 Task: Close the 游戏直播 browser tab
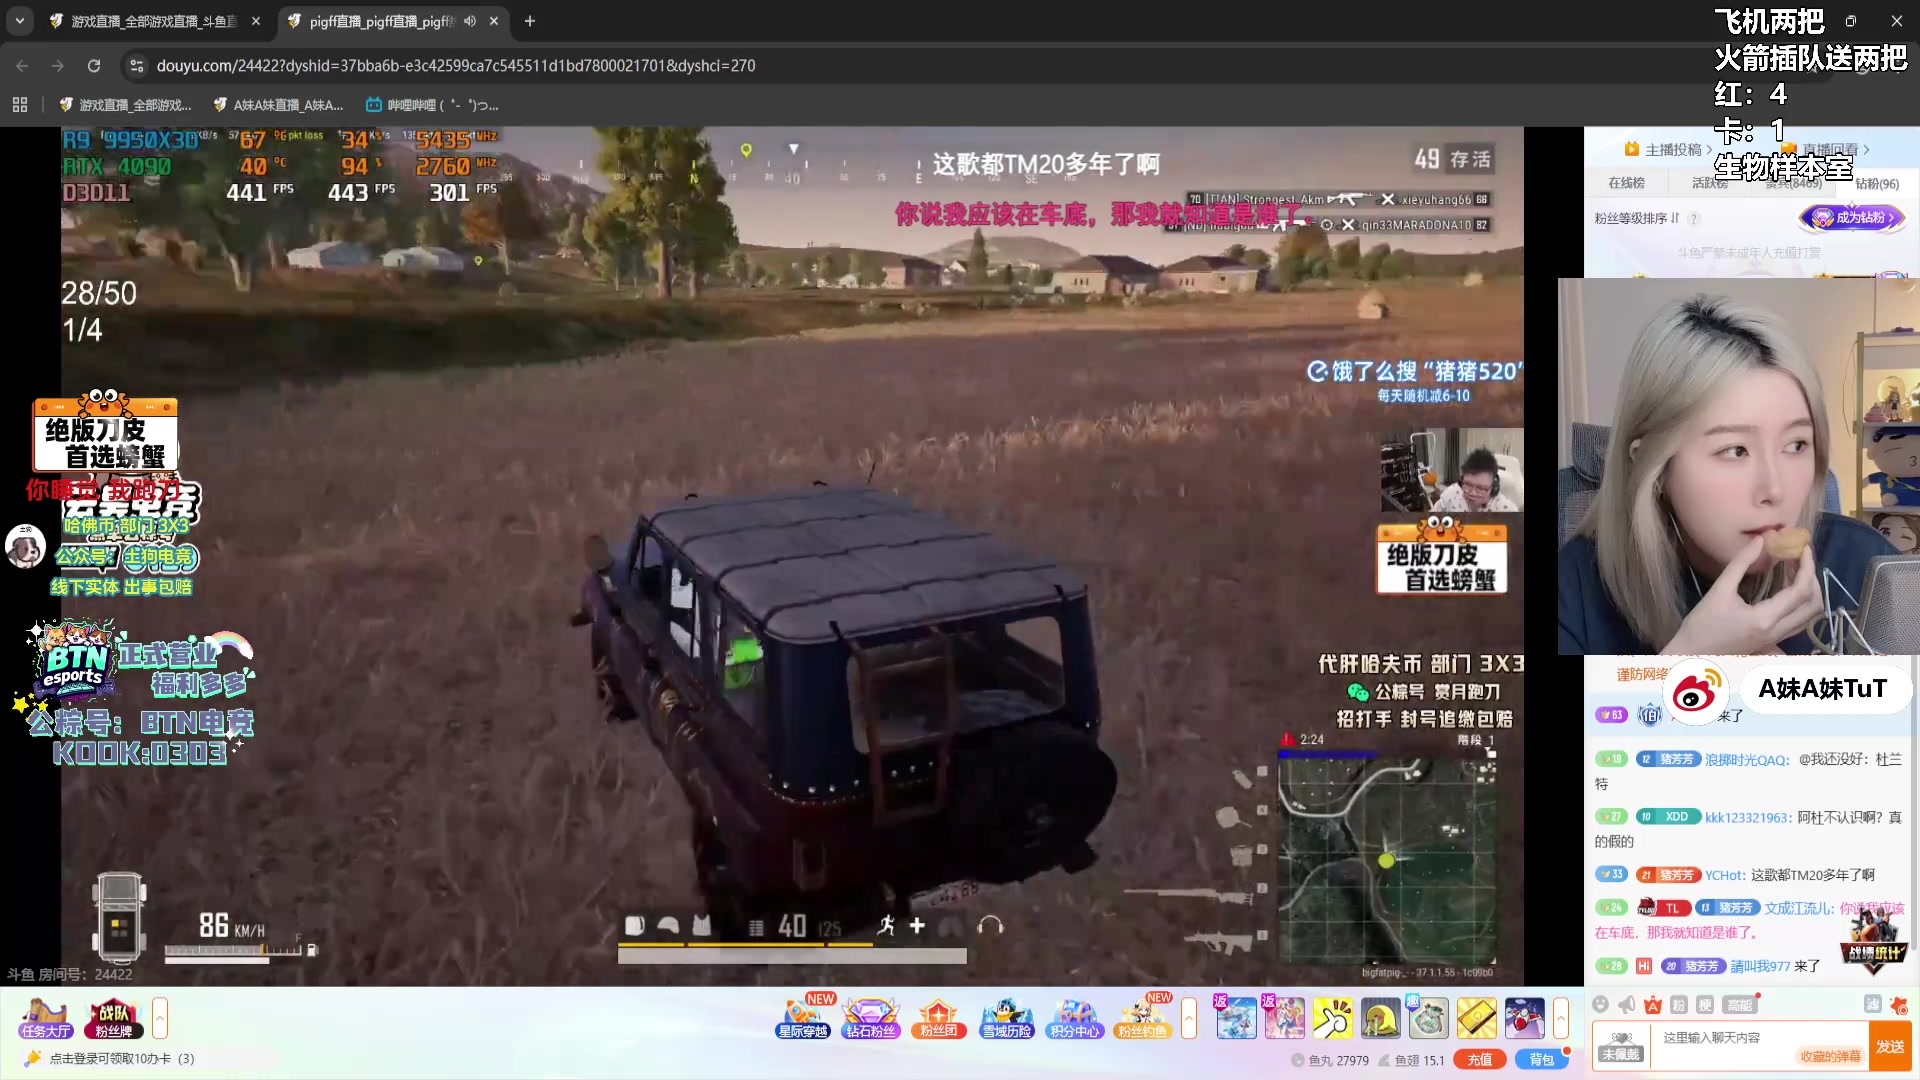tap(256, 21)
